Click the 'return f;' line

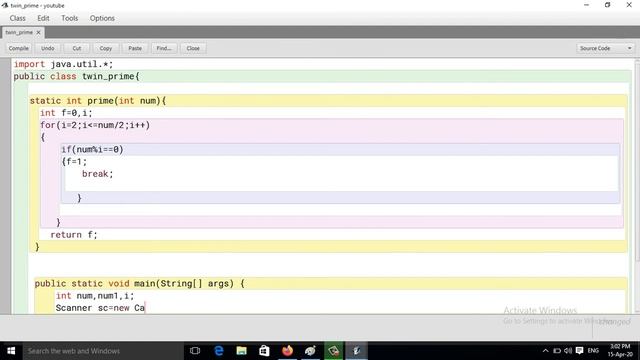(x=74, y=235)
